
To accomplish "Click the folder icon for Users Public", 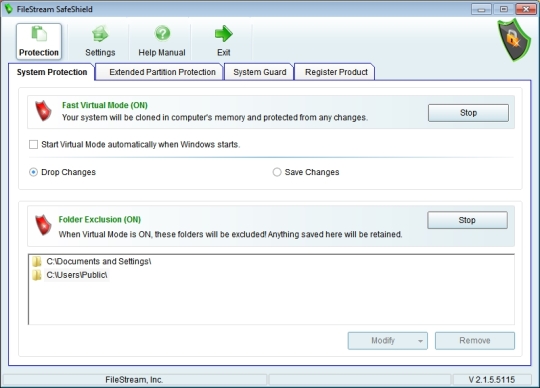I will (x=37, y=275).
